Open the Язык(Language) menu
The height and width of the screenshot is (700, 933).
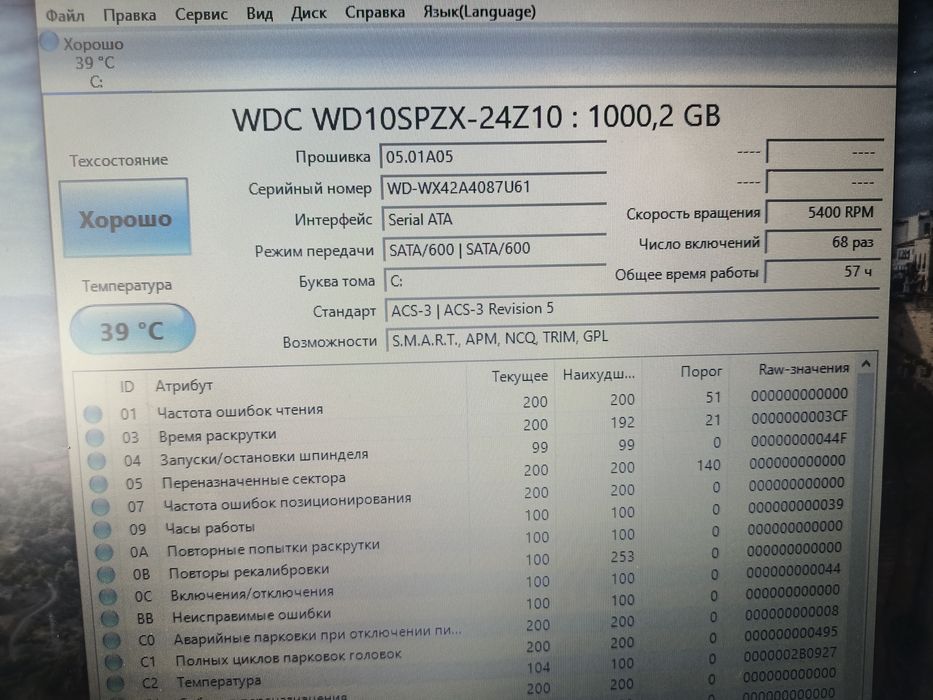coord(480,11)
